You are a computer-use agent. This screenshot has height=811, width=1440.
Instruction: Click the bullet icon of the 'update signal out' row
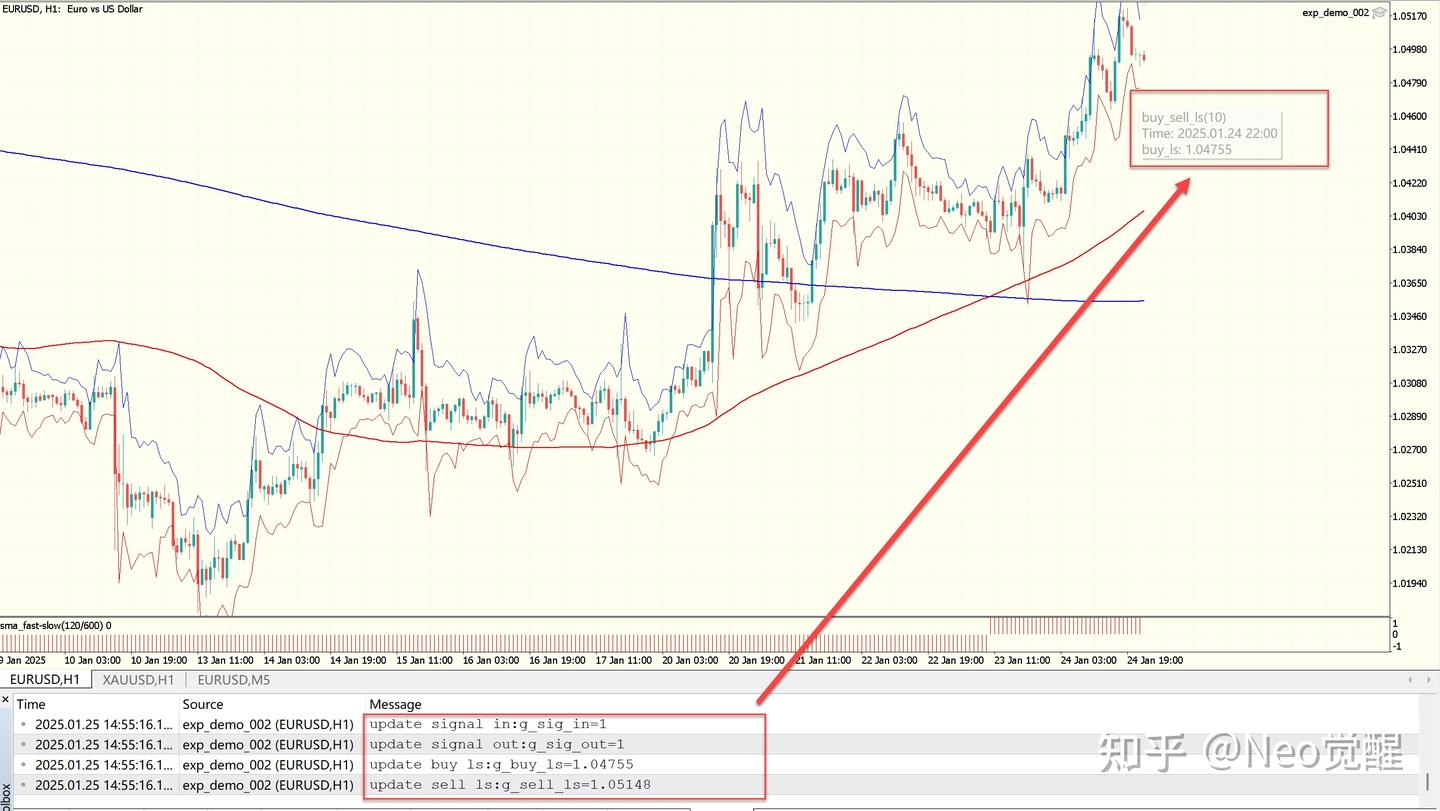pyautogui.click(x=23, y=744)
